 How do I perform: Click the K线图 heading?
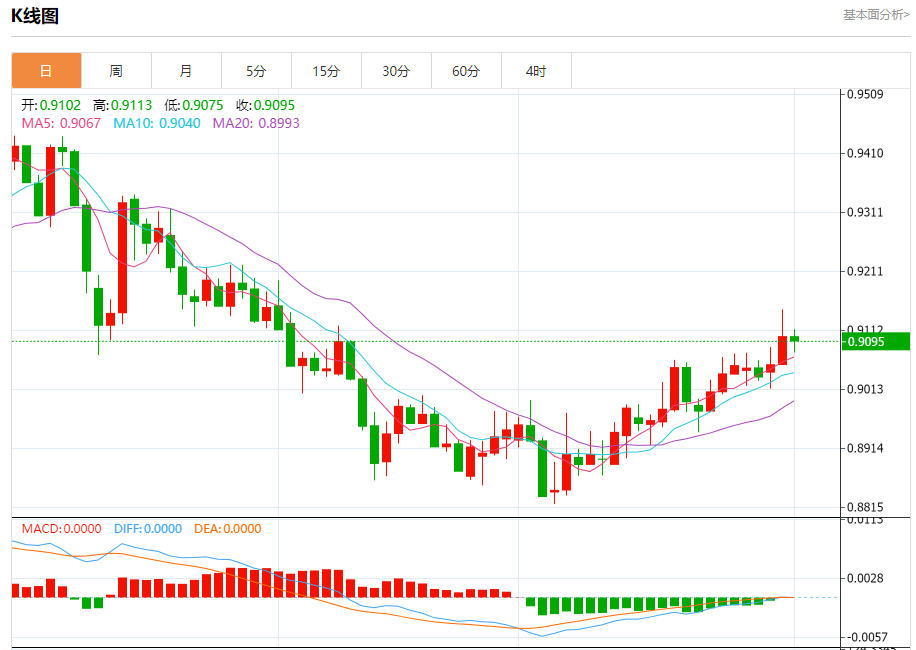point(35,16)
